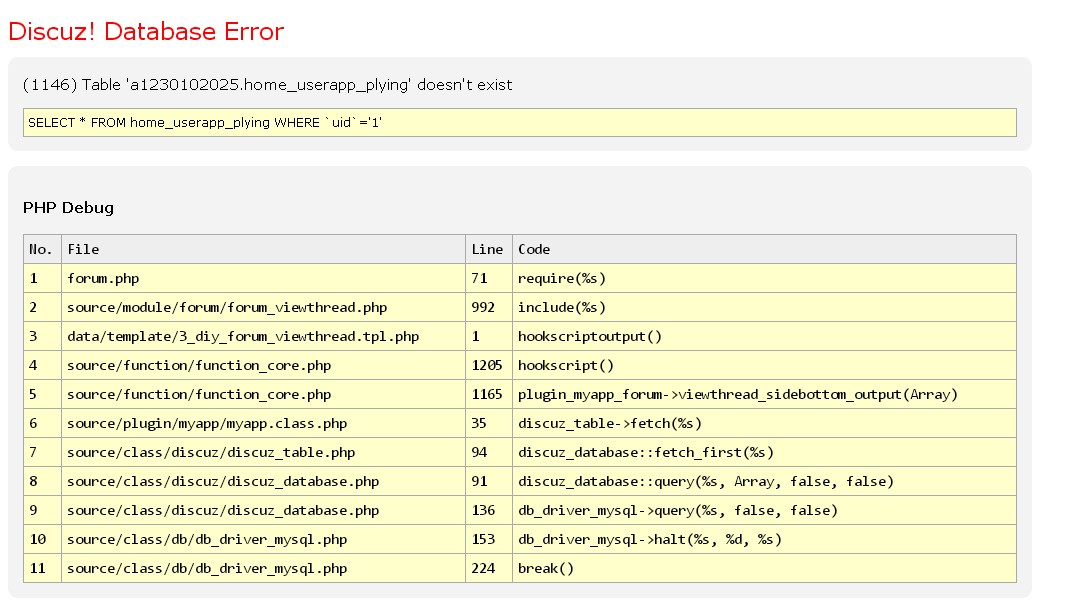The image size is (1086, 608).
Task: Select the myapp.class.php file path
Action: click(x=207, y=423)
